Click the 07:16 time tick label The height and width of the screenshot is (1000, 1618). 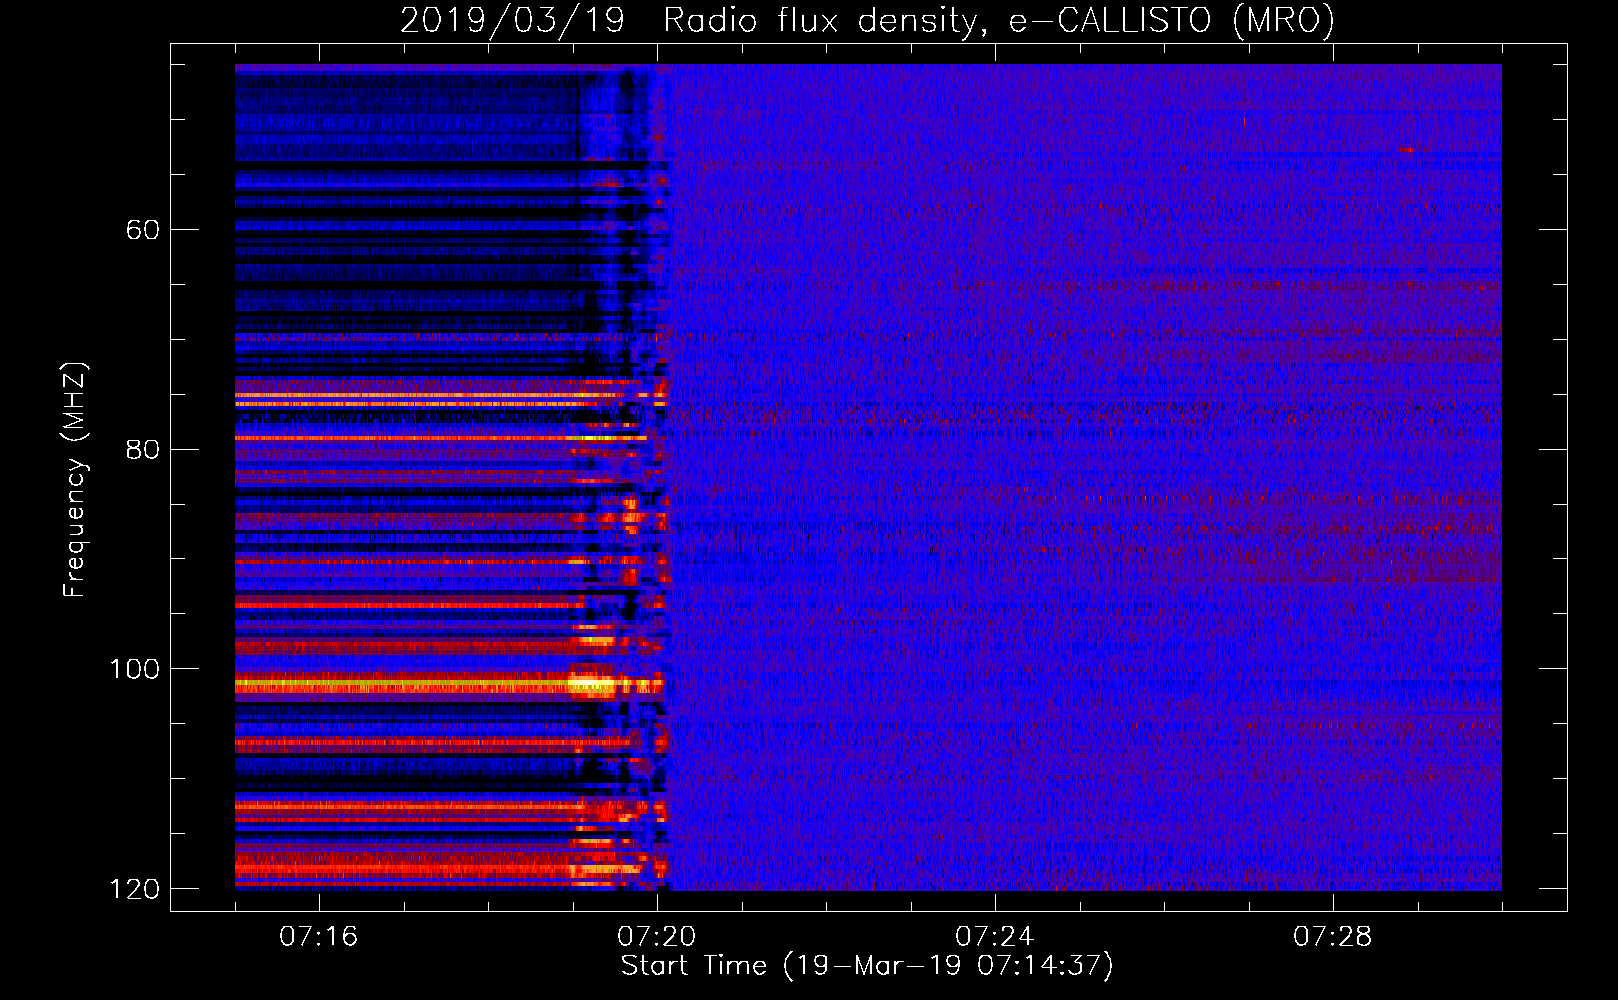(x=318, y=937)
